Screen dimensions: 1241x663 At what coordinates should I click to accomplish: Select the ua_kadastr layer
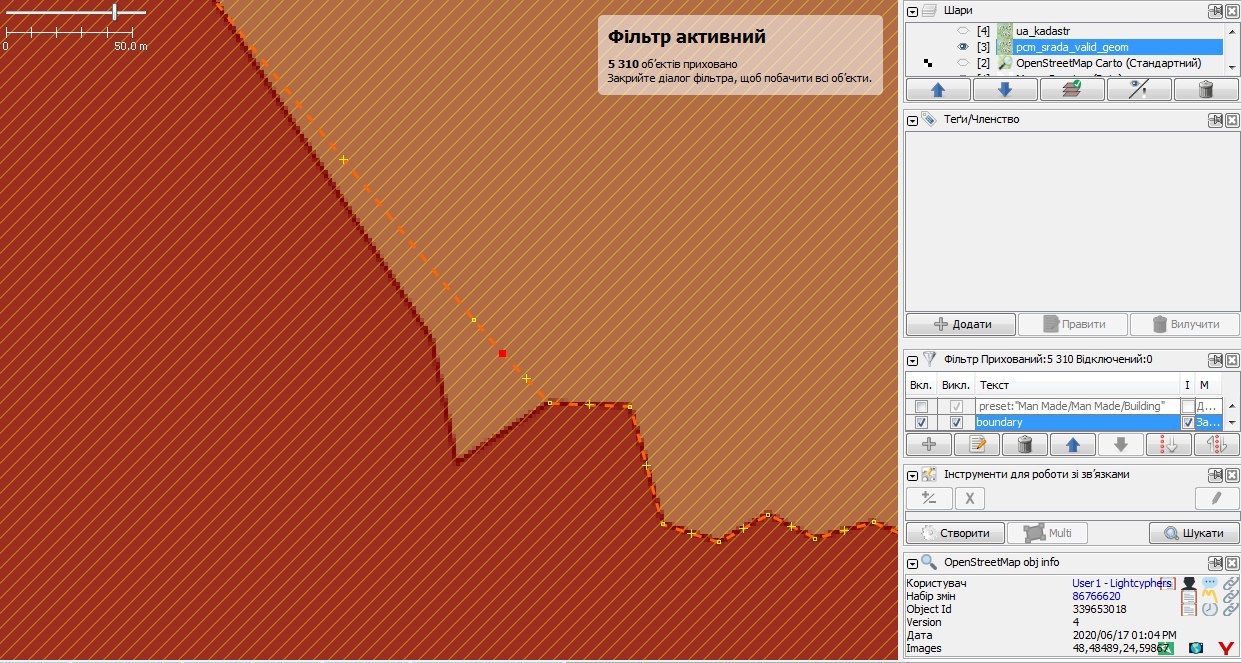[1043, 31]
